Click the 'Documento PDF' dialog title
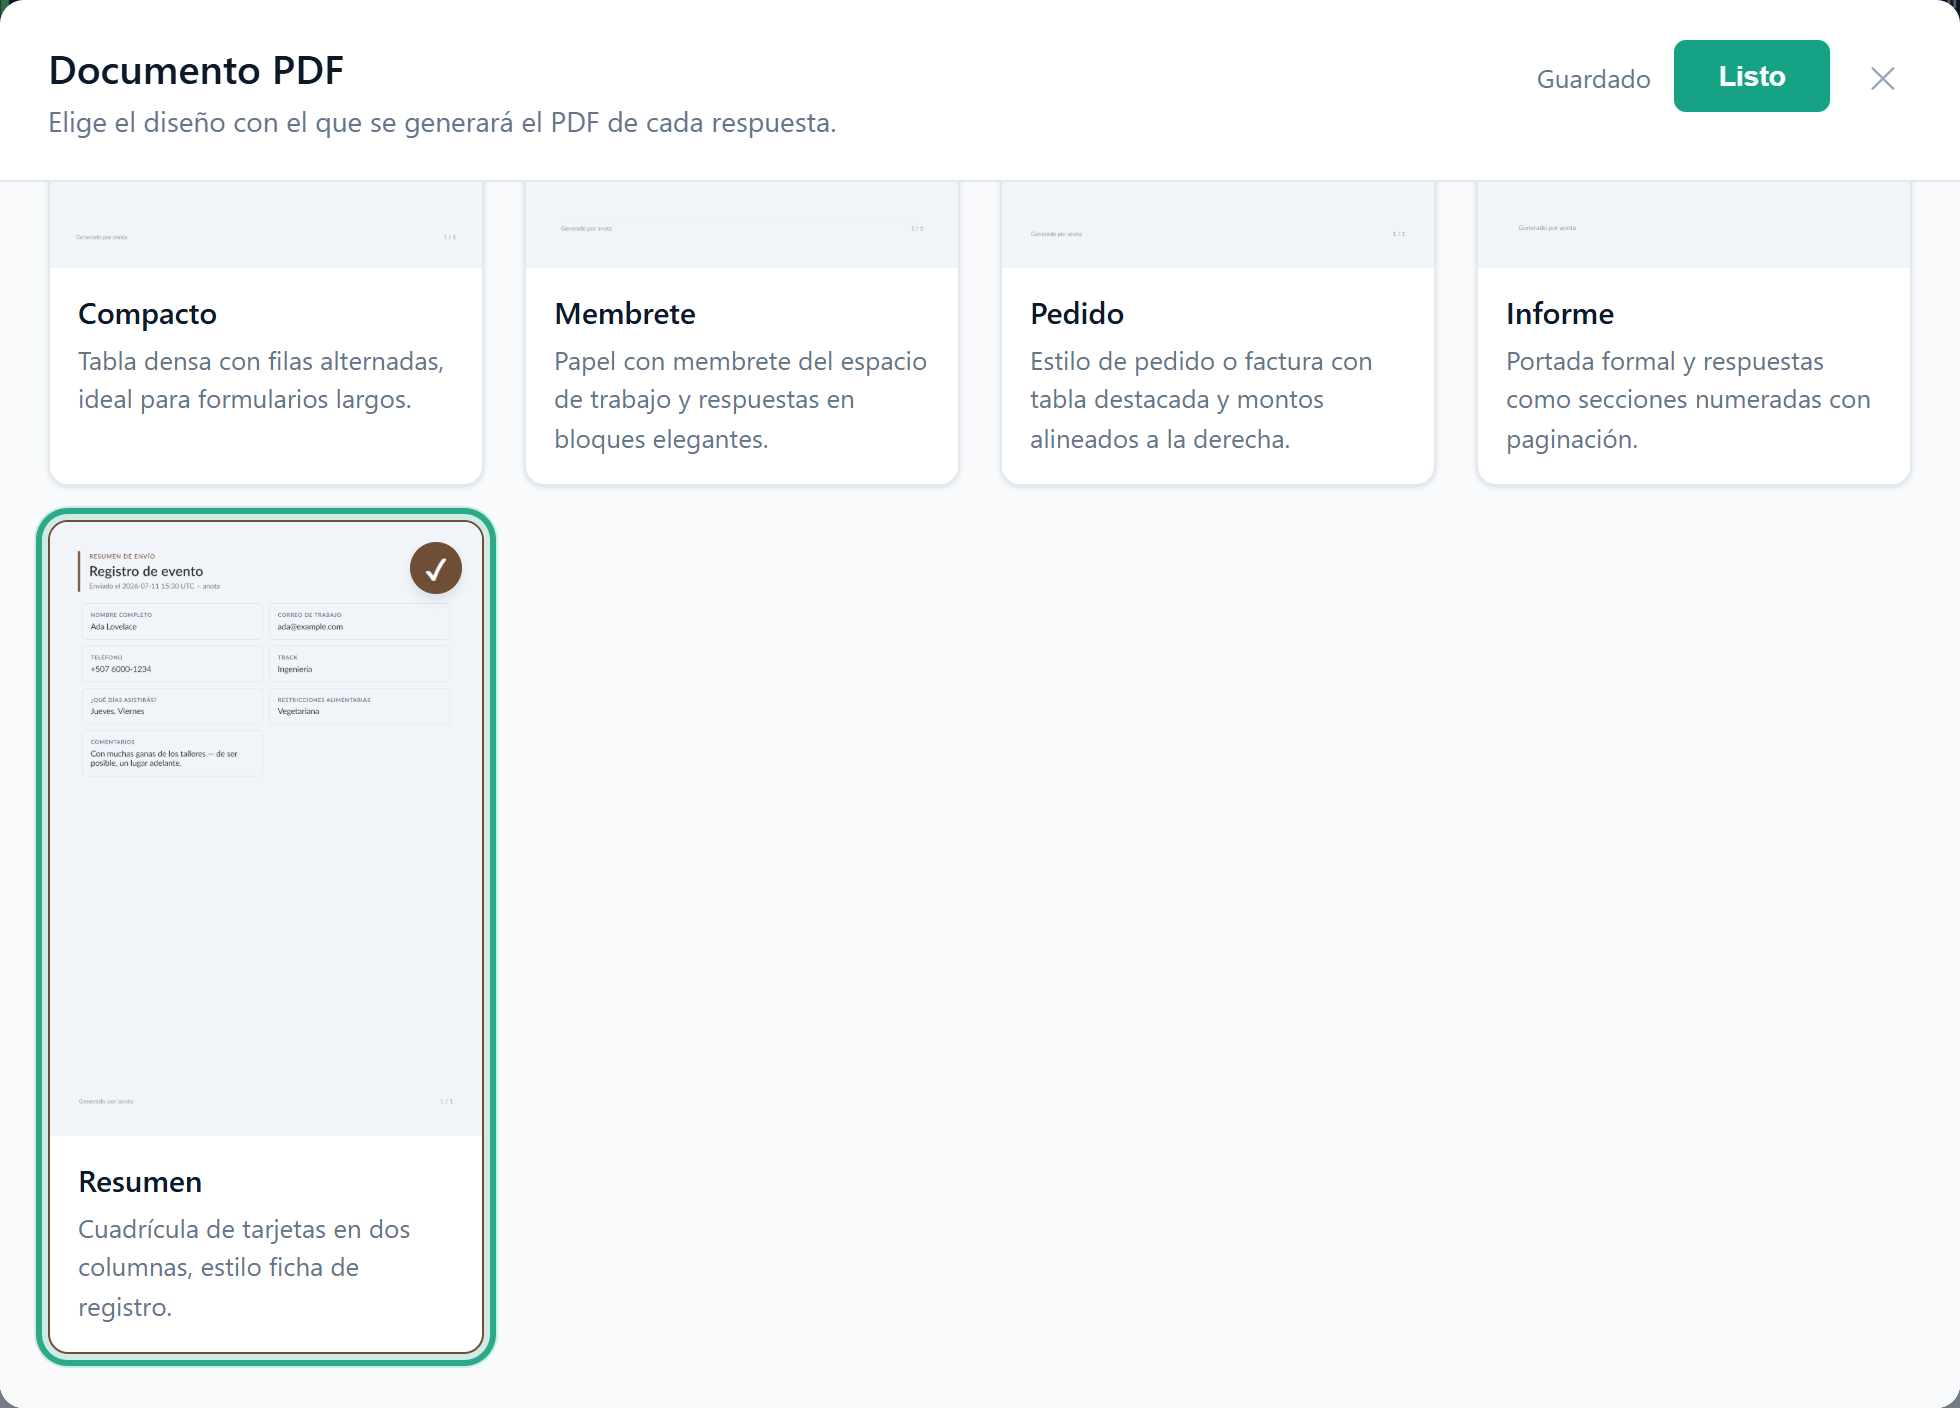Viewport: 1960px width, 1408px height. [x=196, y=70]
